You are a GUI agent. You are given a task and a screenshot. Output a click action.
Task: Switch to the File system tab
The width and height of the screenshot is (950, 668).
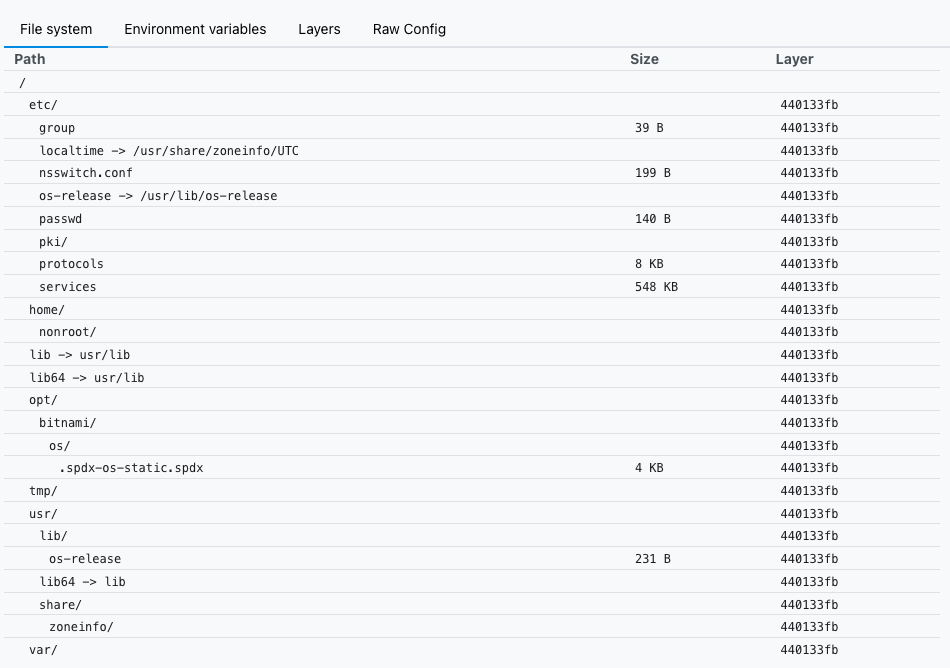56,29
